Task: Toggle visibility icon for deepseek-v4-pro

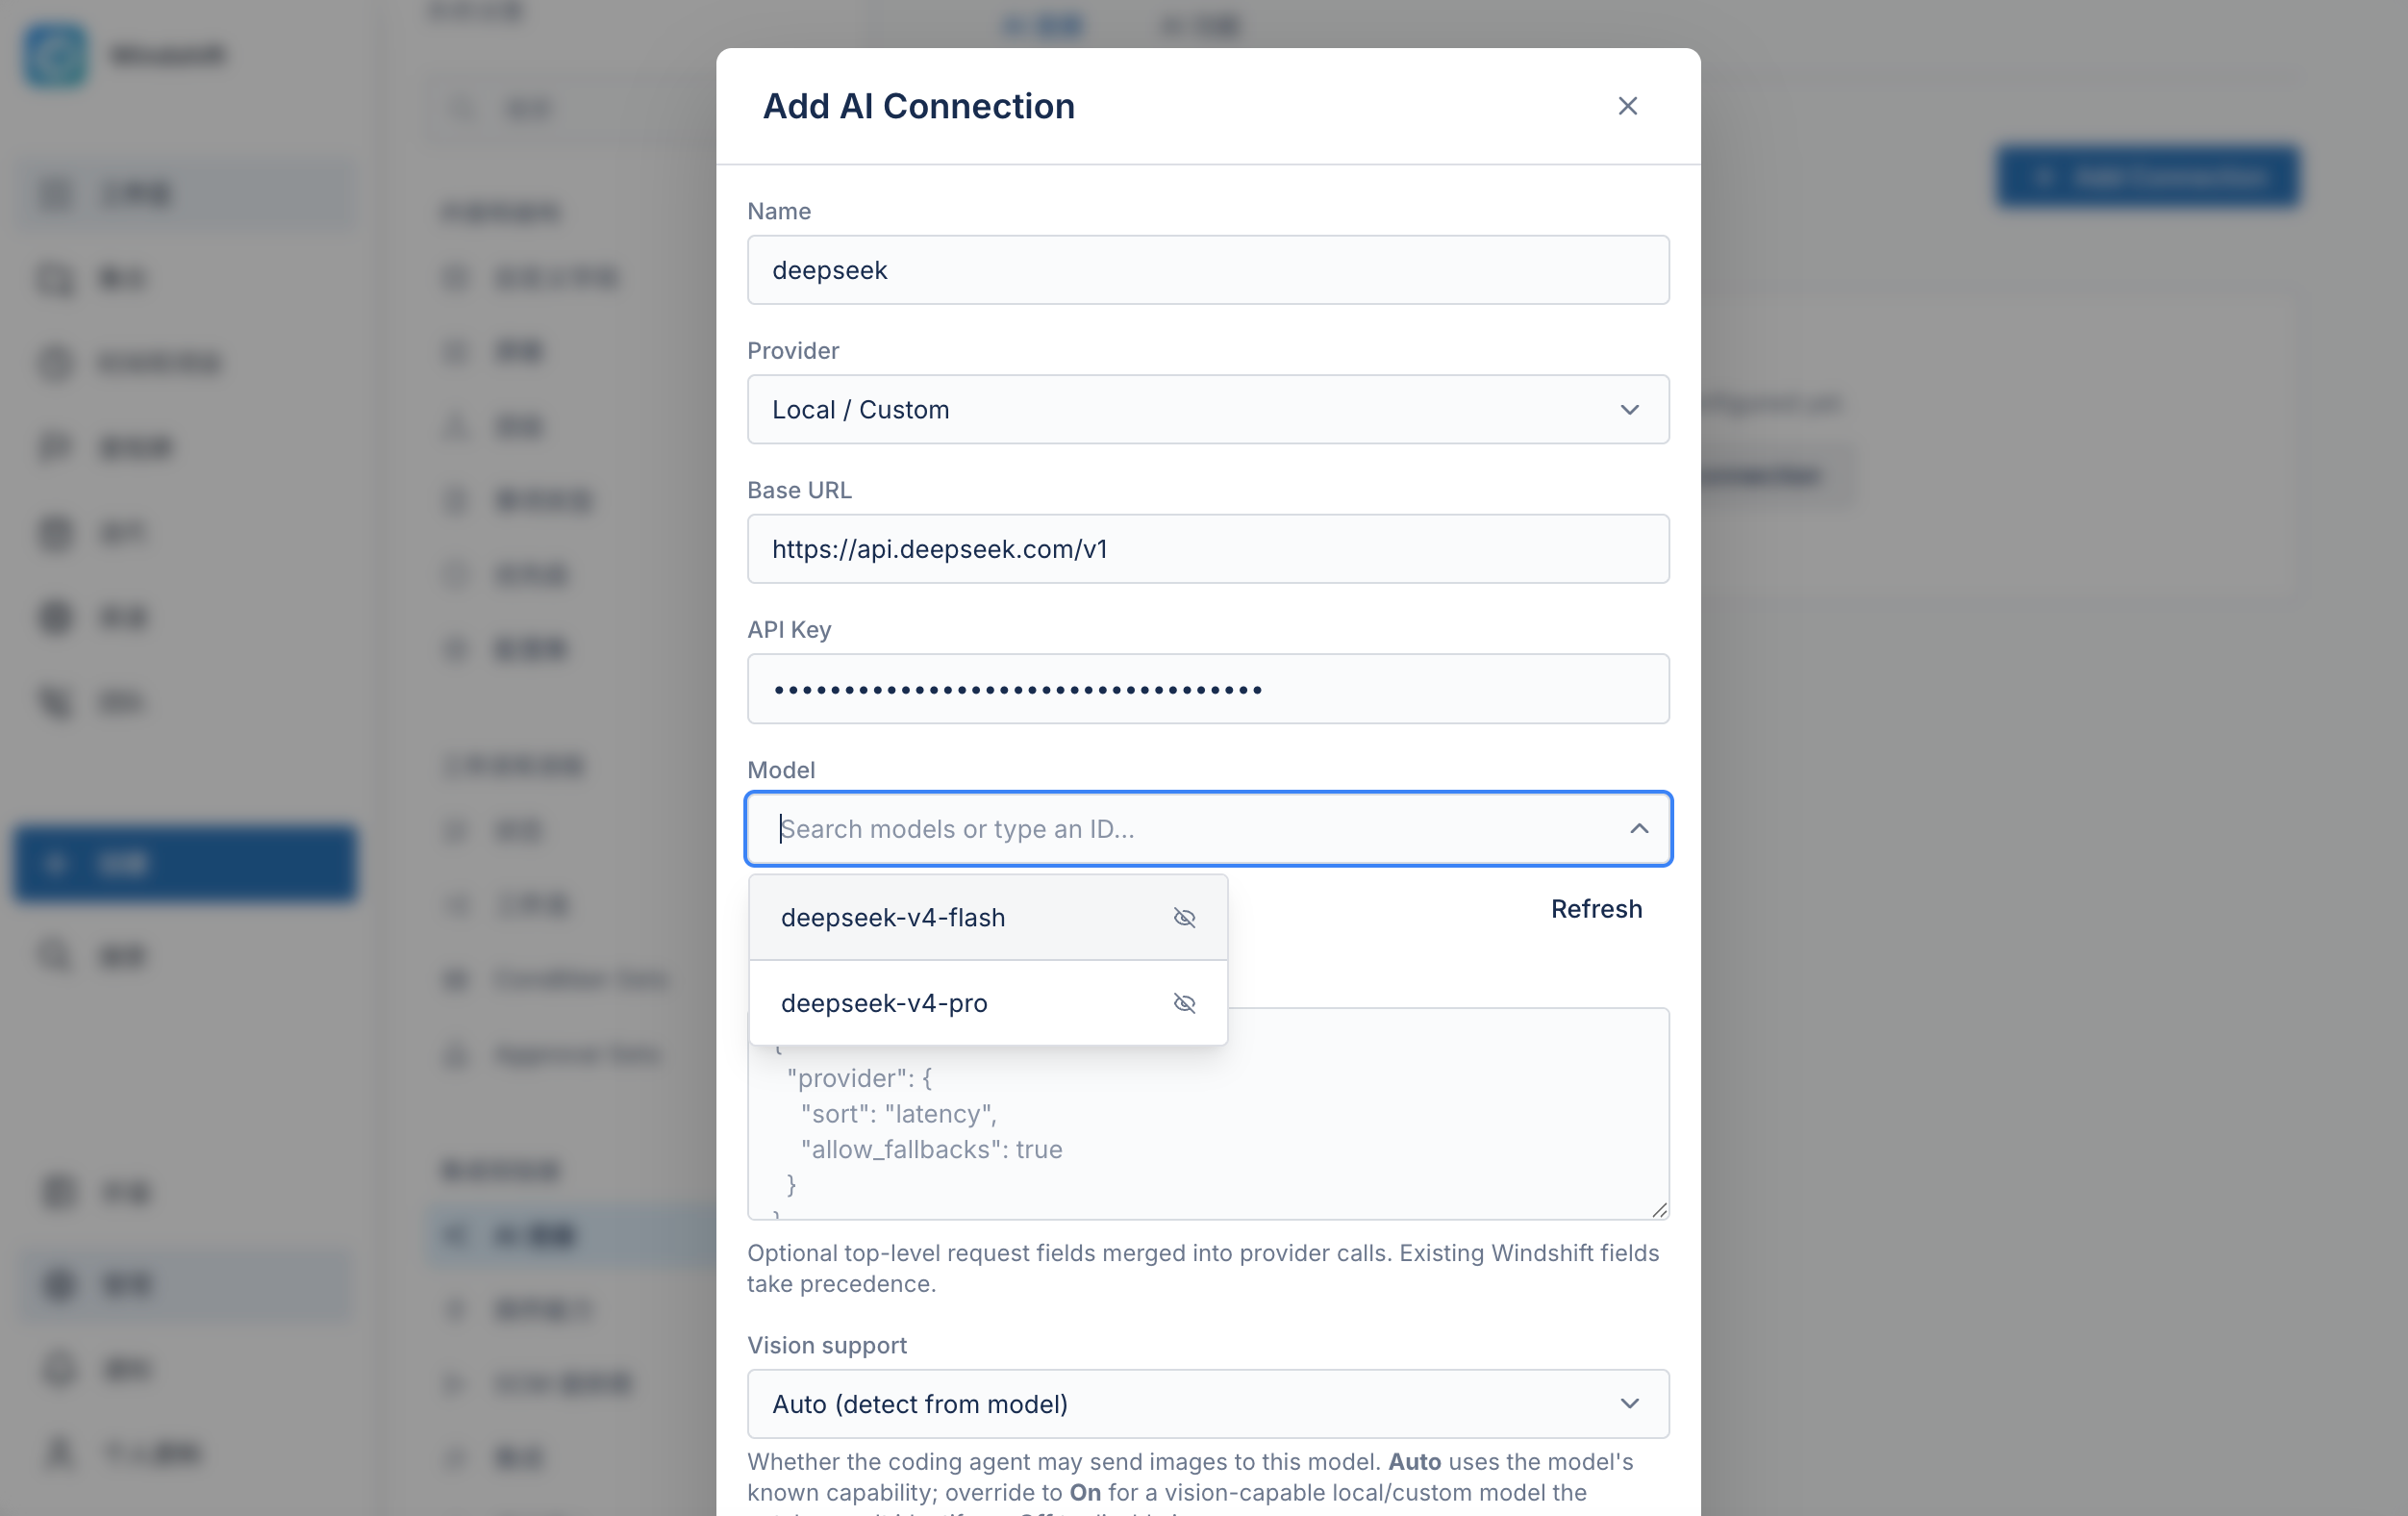Action: 1184,1003
